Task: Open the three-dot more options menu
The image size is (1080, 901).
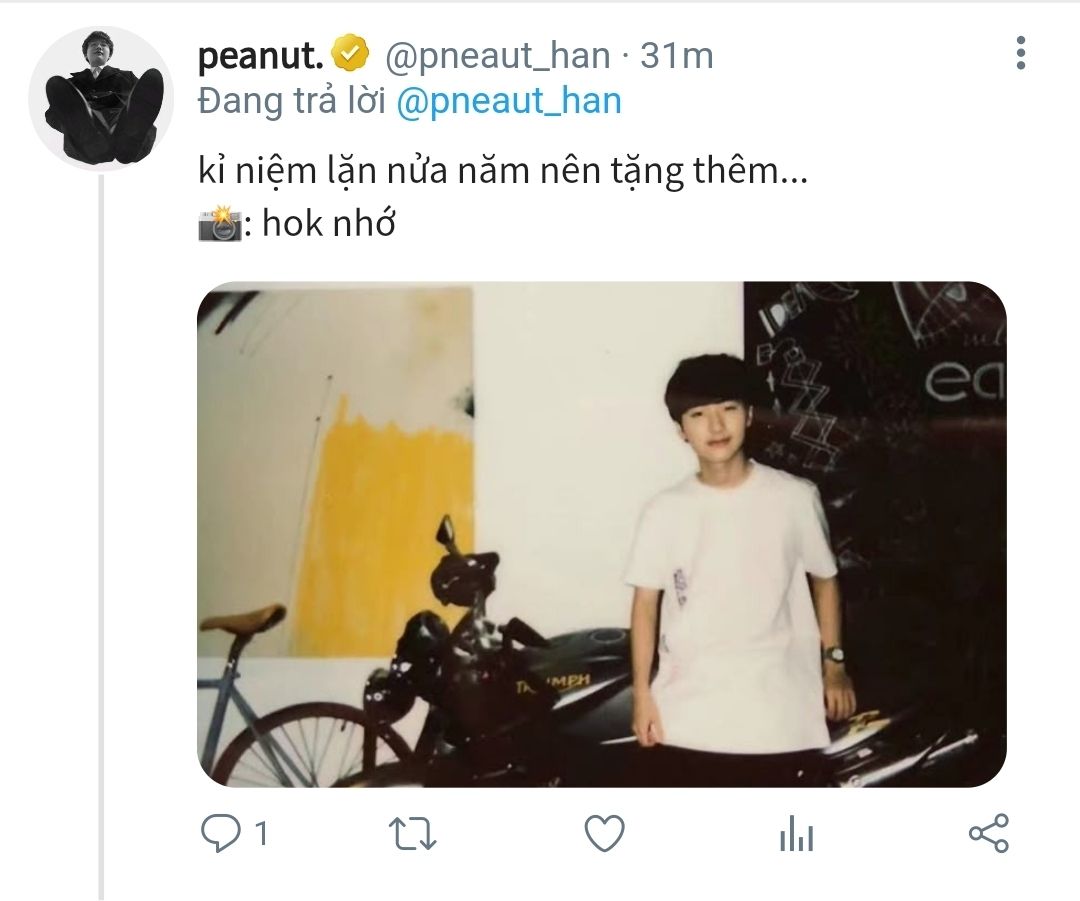Action: point(1020,54)
